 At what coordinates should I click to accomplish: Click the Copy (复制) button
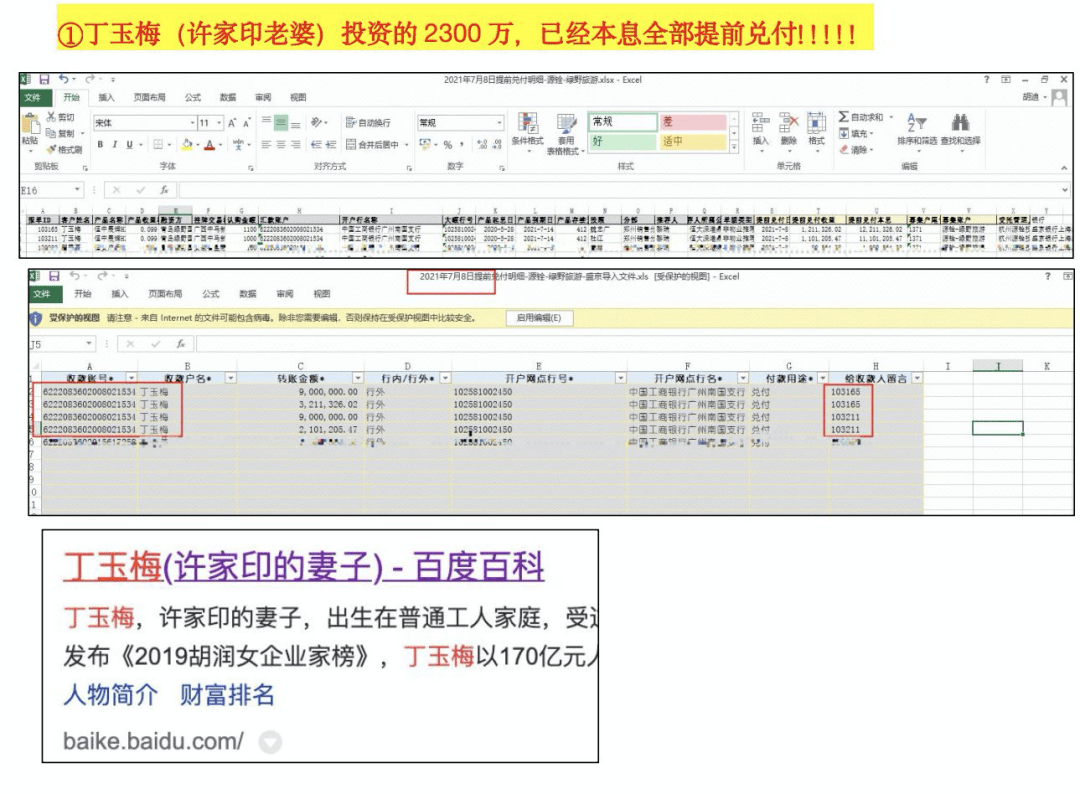click(61, 133)
